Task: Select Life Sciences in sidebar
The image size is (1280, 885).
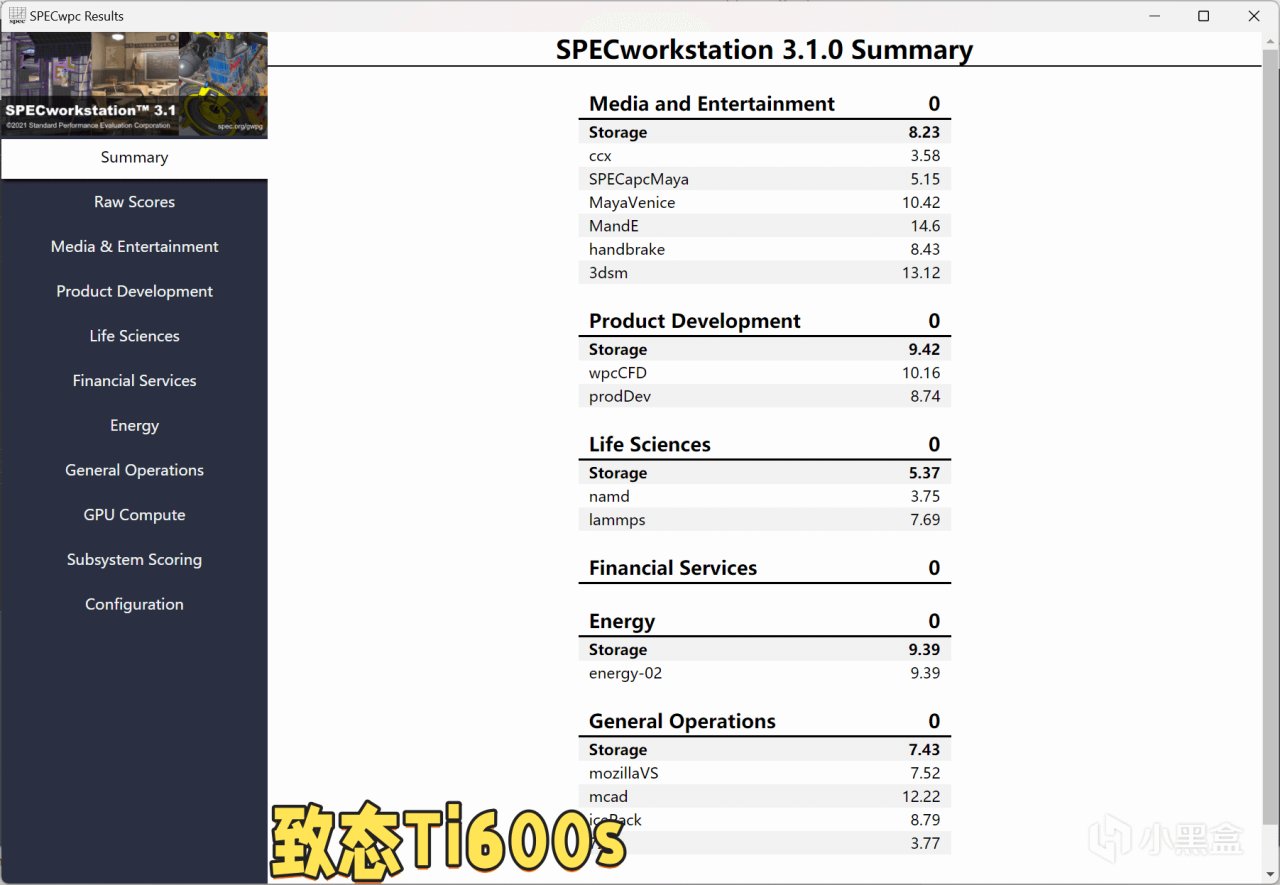Action: 134,336
